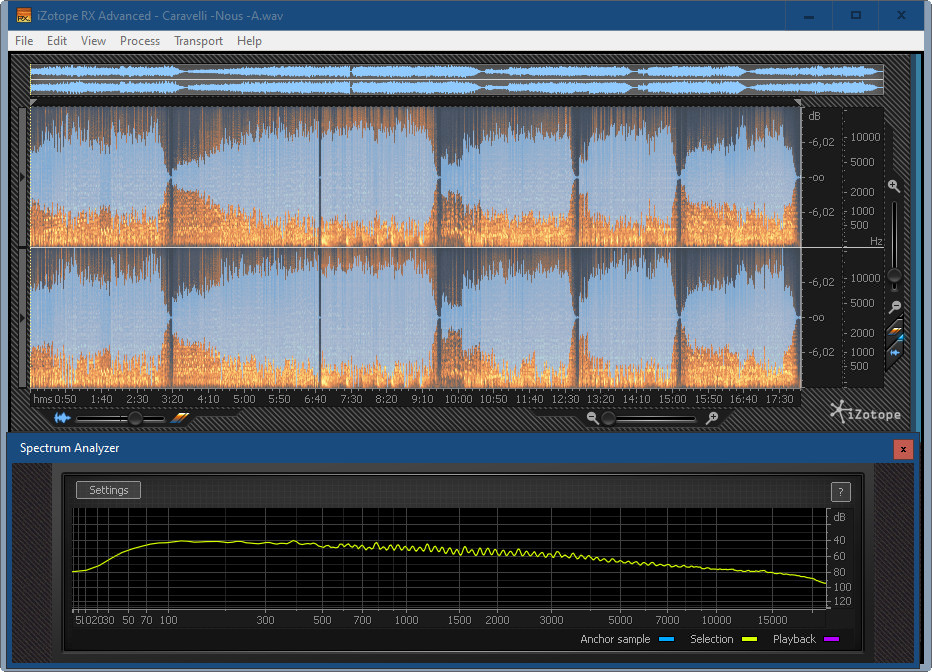This screenshot has height=672, width=932.
Task: Click the horizontal time zoom-out magnifier
Action: tap(593, 418)
